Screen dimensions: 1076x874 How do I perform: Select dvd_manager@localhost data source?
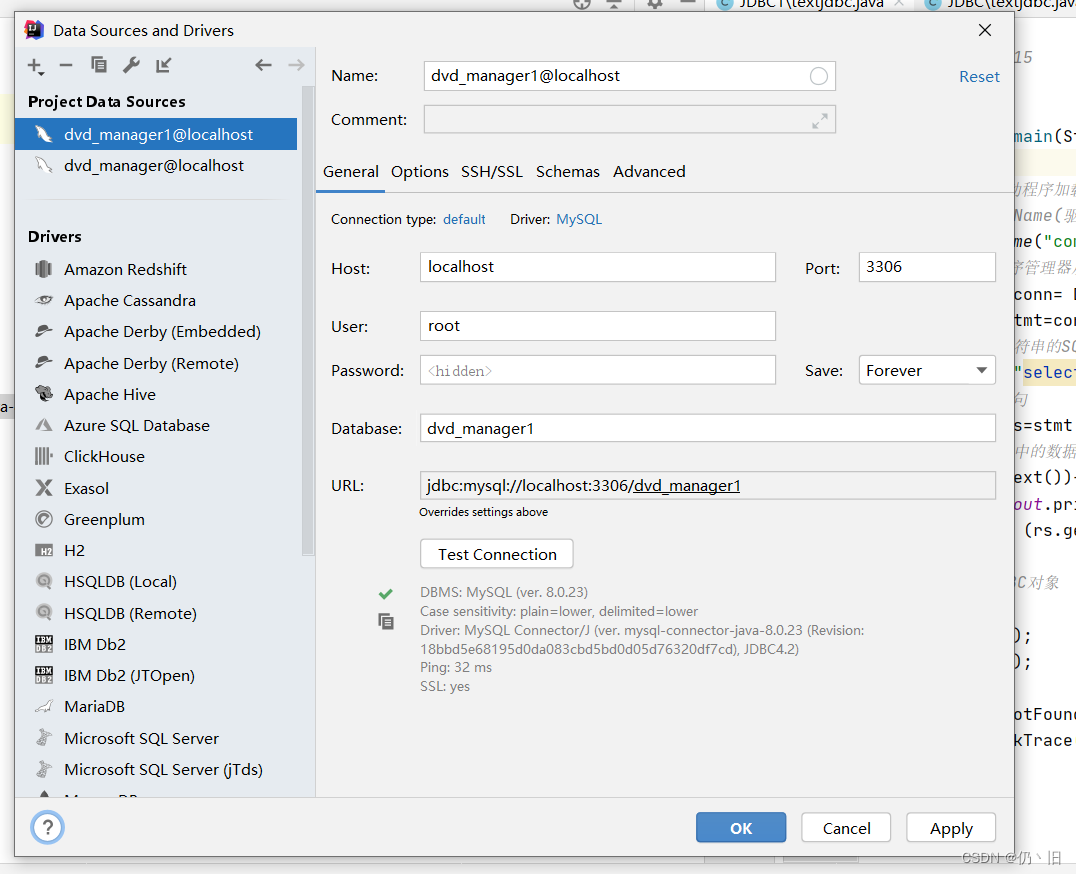(156, 165)
